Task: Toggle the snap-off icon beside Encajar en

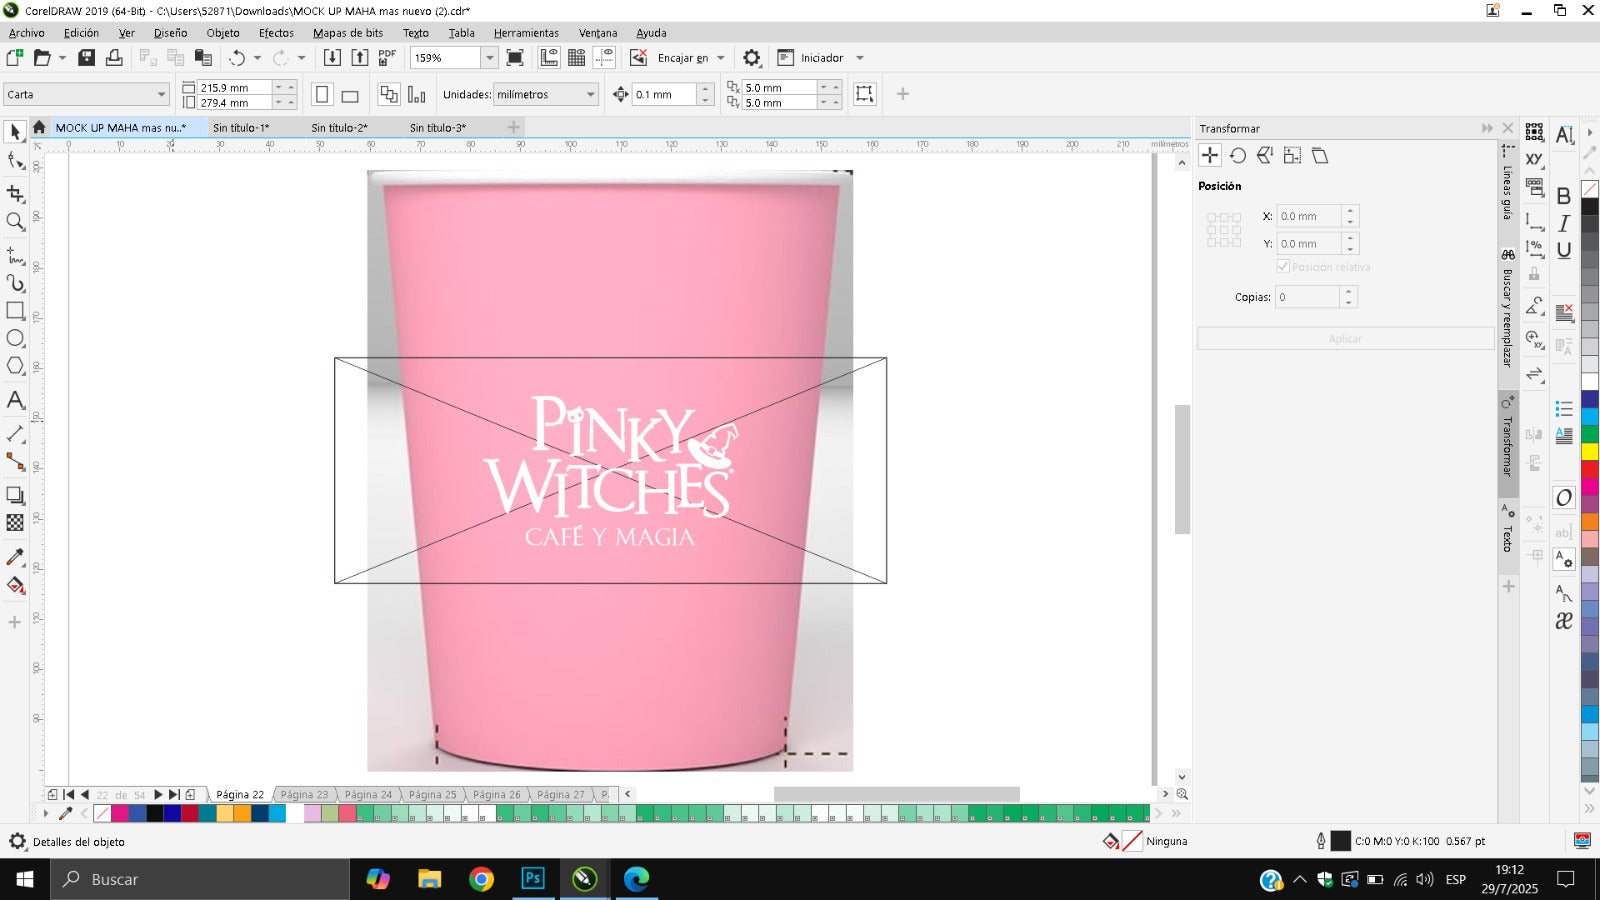Action: [x=638, y=58]
